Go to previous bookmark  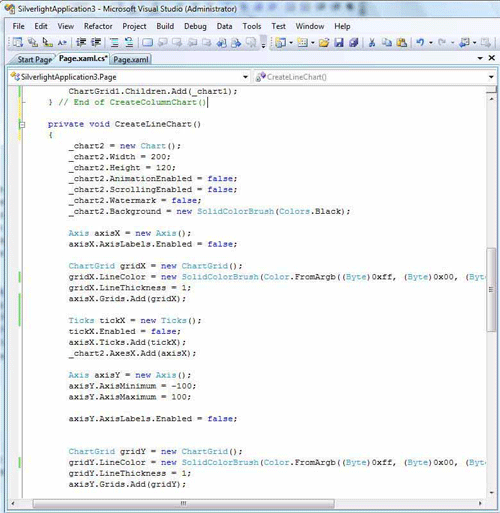[x=163, y=42]
